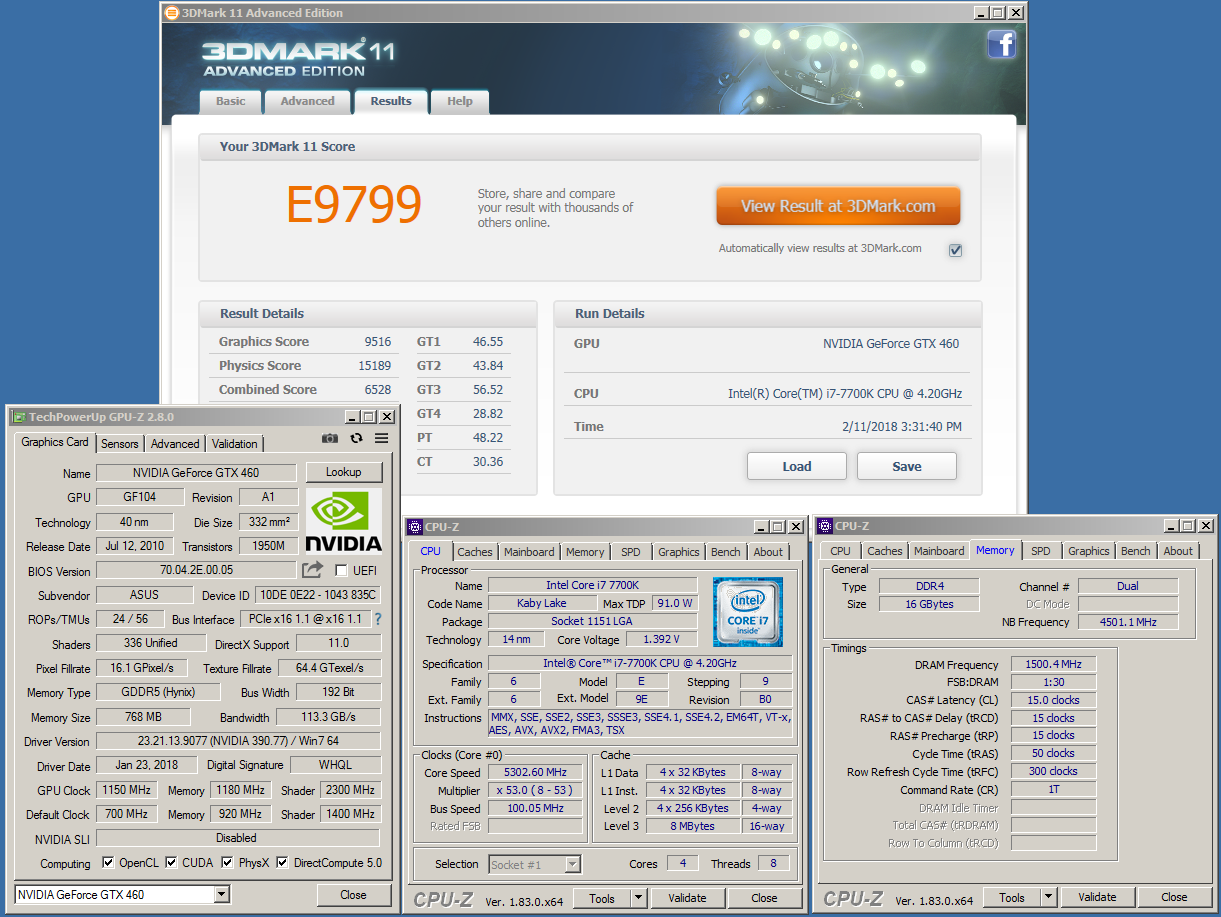Image resolution: width=1221 pixels, height=917 pixels.
Task: Click the E9799 score text
Action: [354, 205]
